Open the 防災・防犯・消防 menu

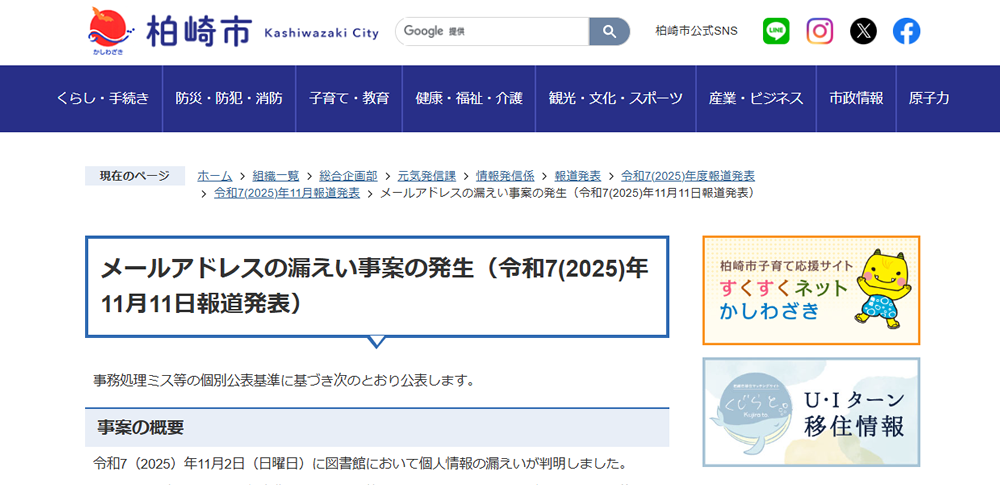pyautogui.click(x=229, y=98)
